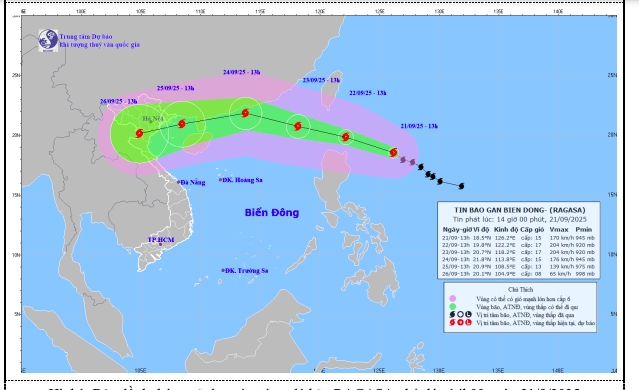The image size is (639, 390).
Task: Click the easternmost black past-position storm marker
Action: pyautogui.click(x=461, y=186)
